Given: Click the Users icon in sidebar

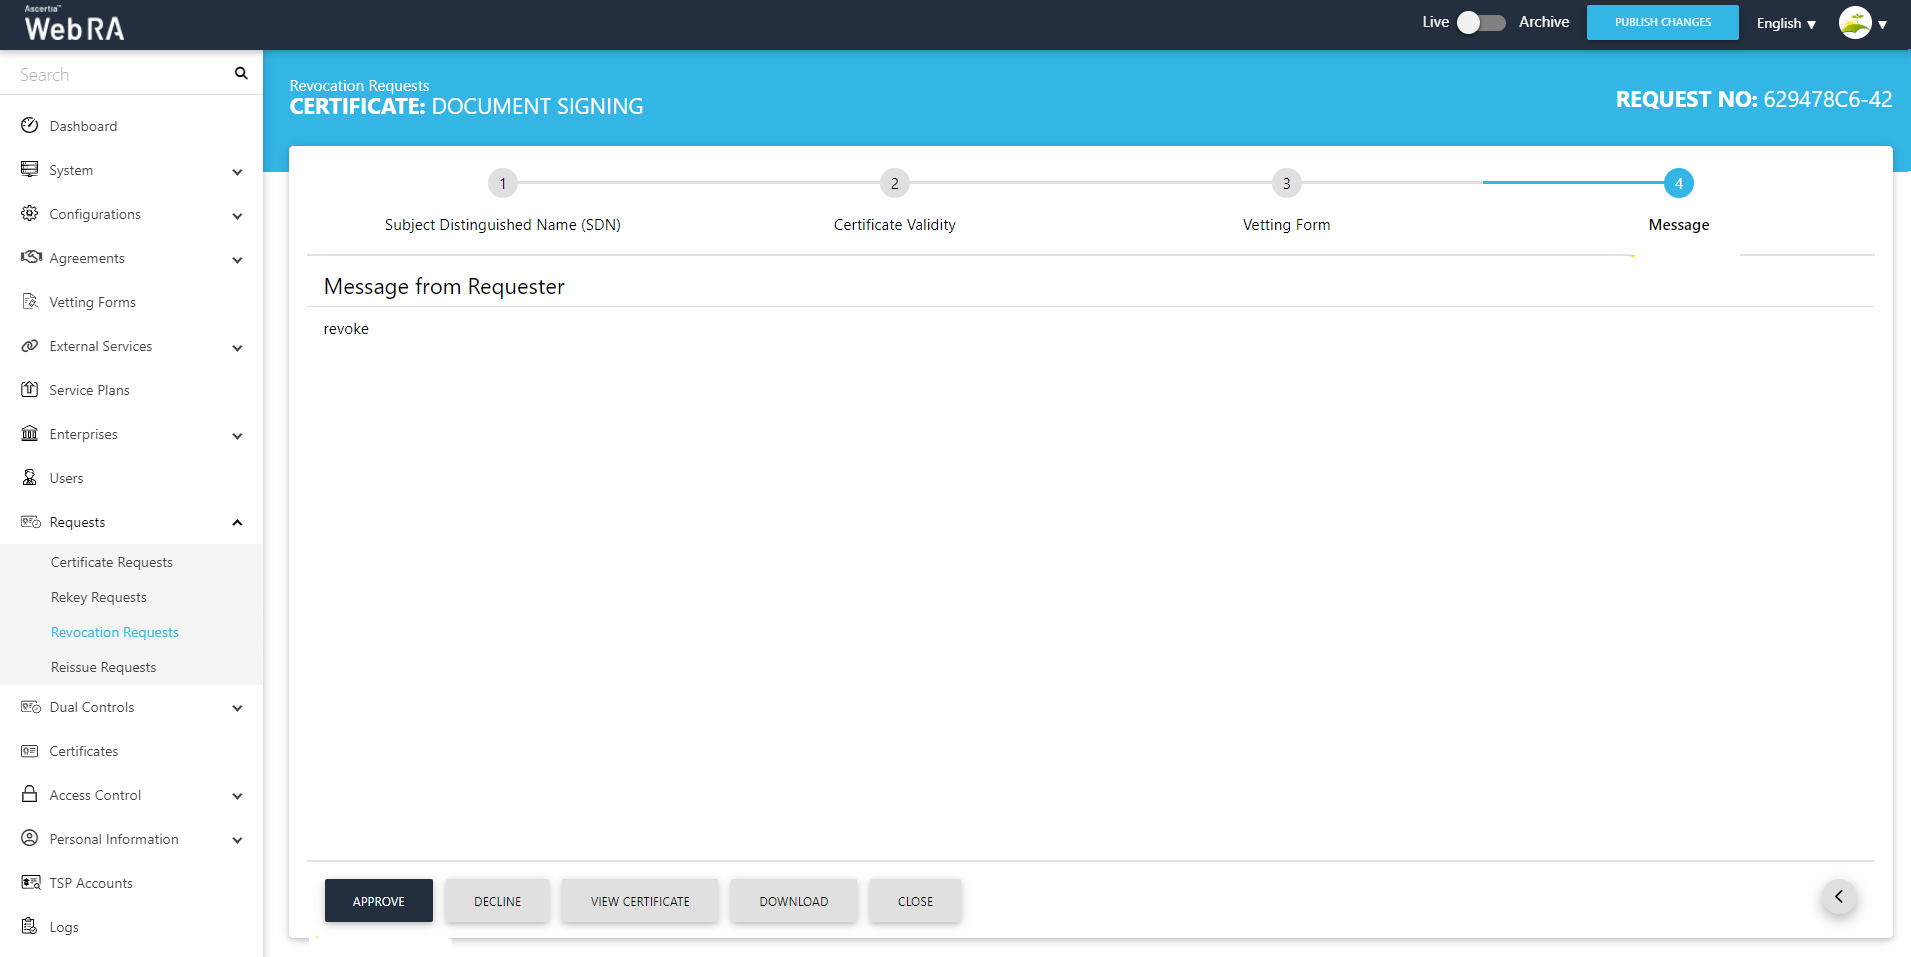Looking at the screenshot, I should coord(30,478).
